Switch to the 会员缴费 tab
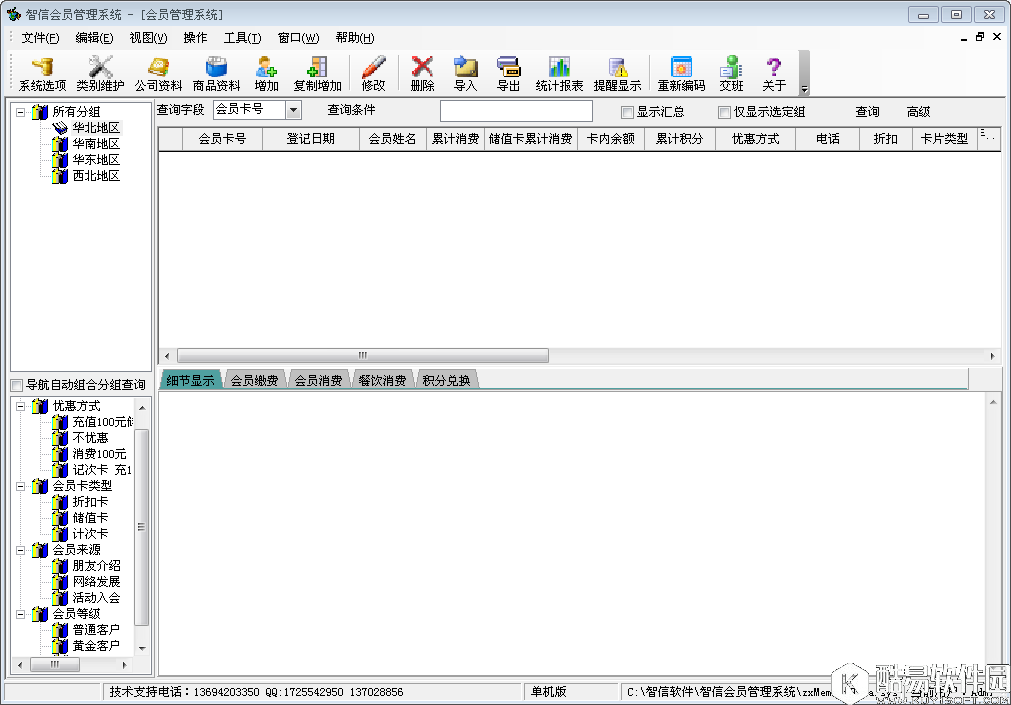 pyautogui.click(x=254, y=381)
